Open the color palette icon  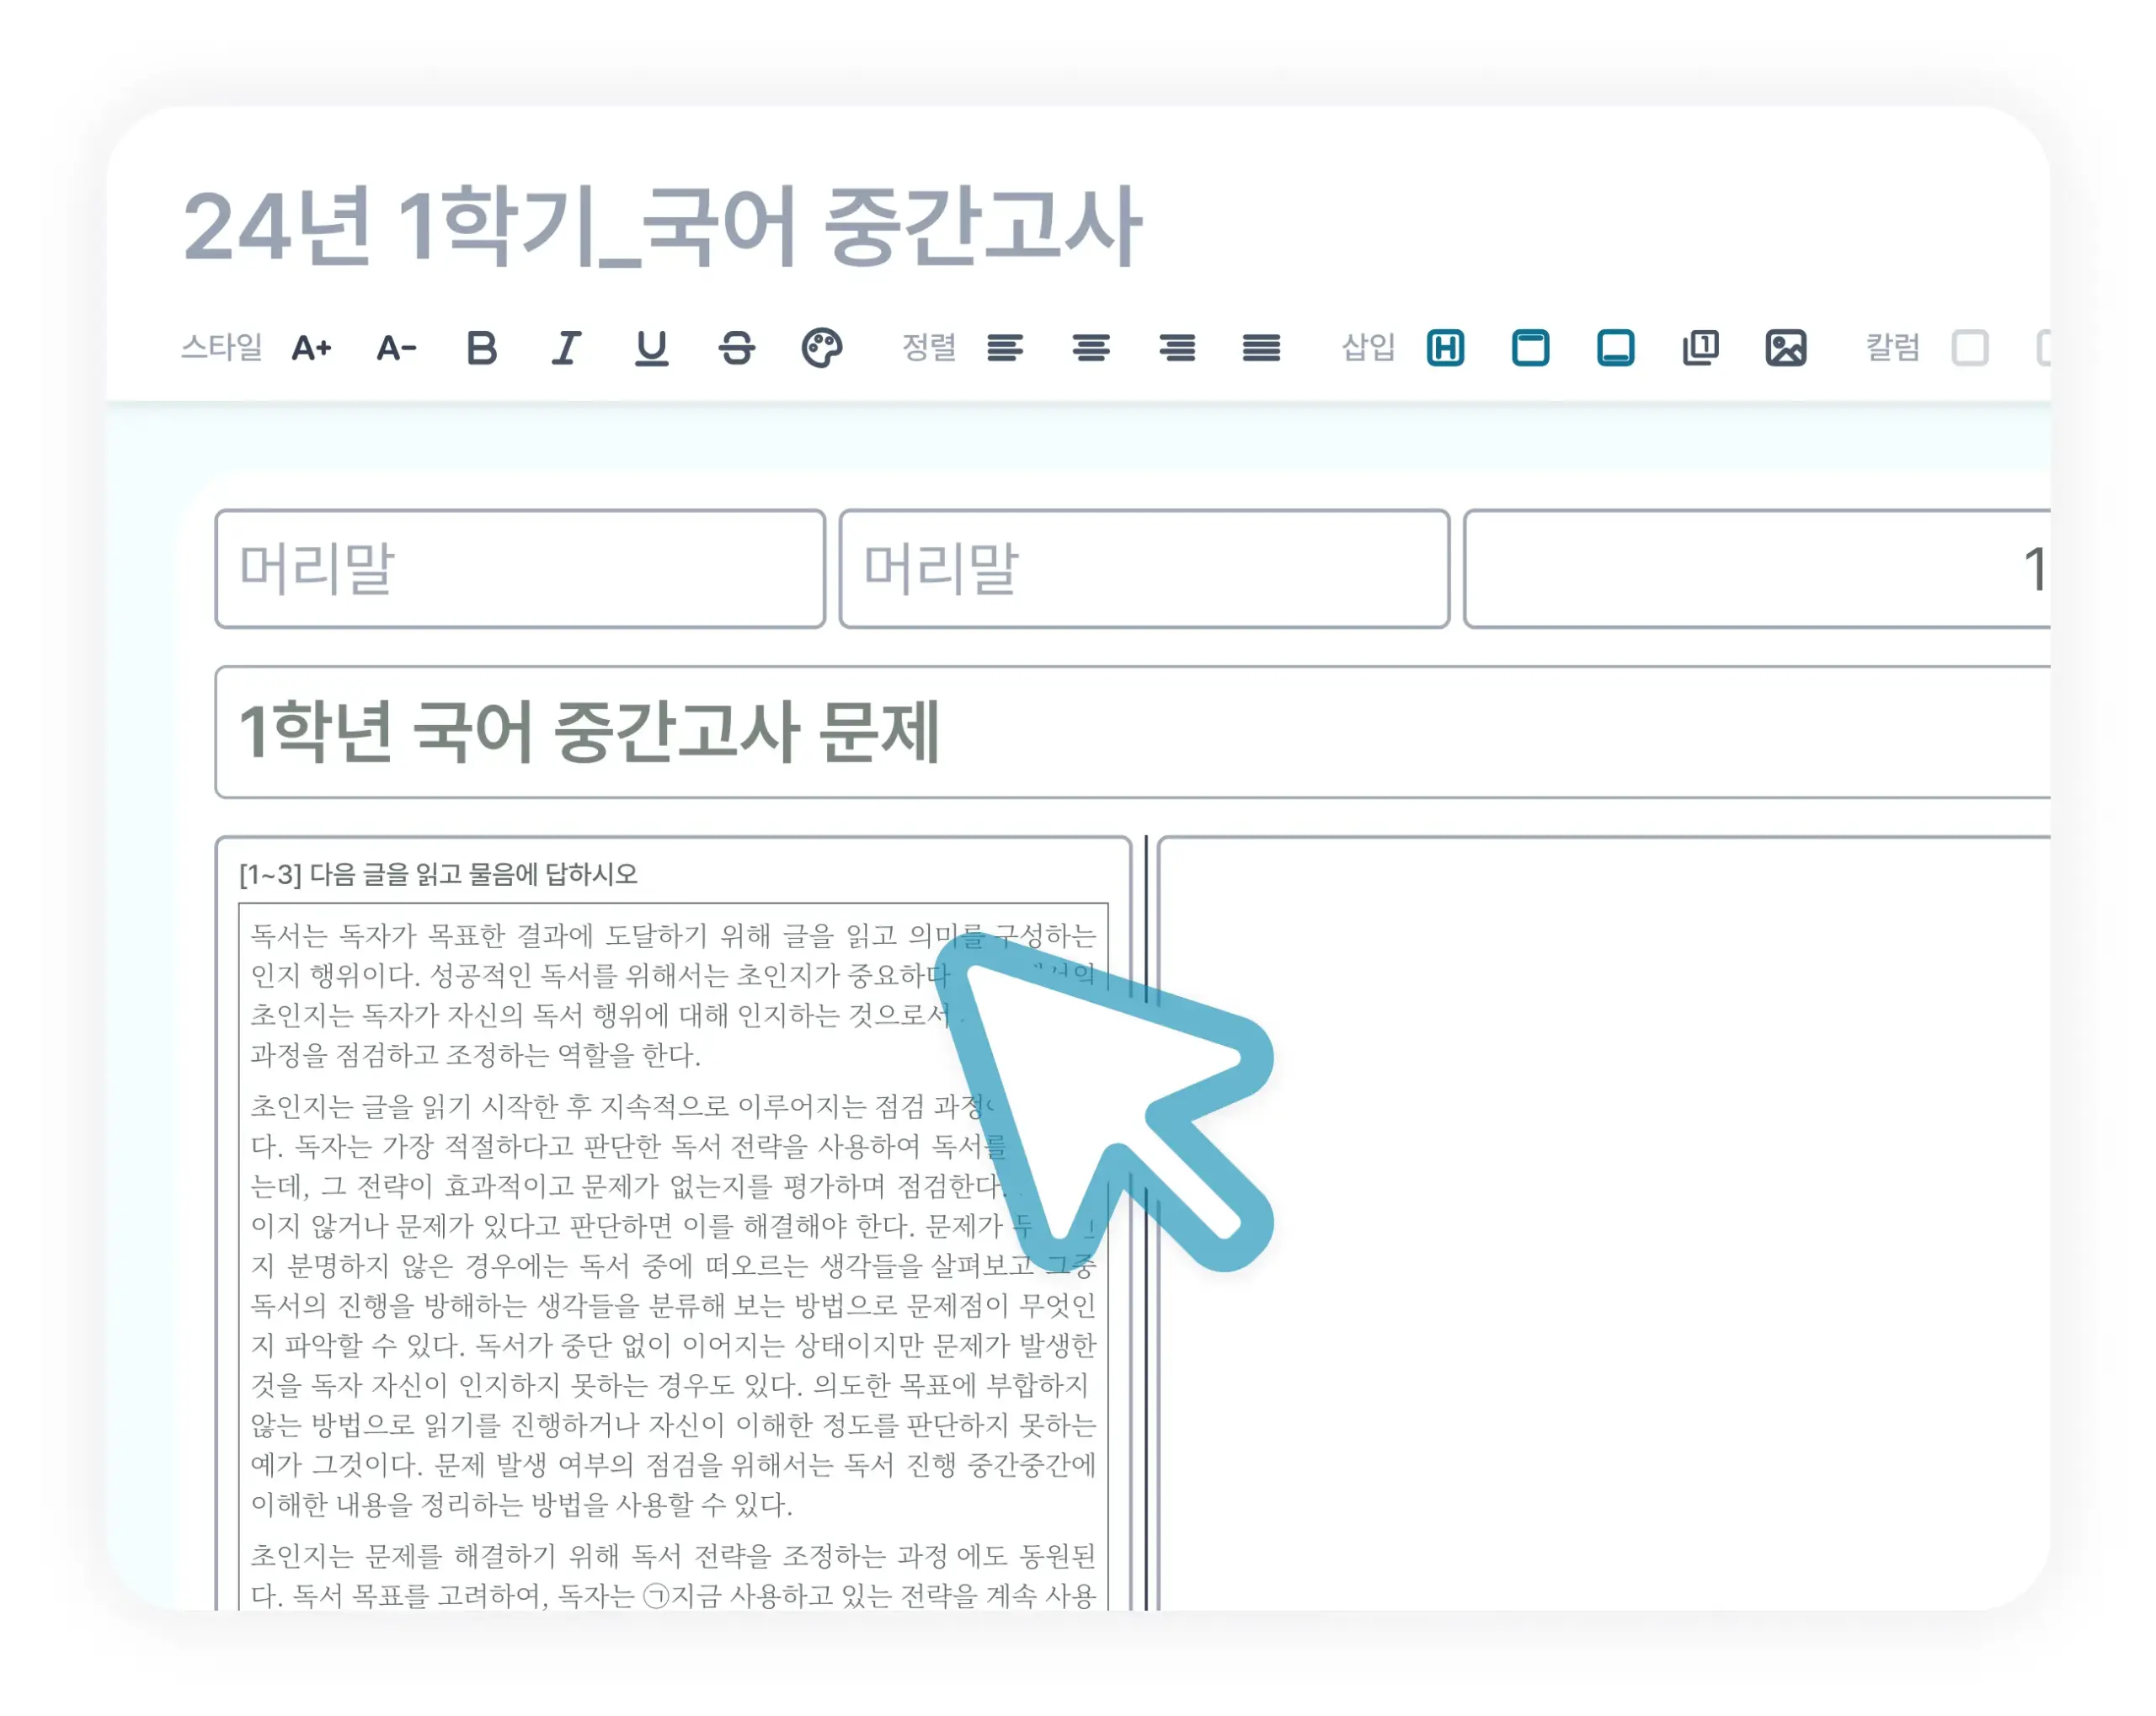[822, 348]
